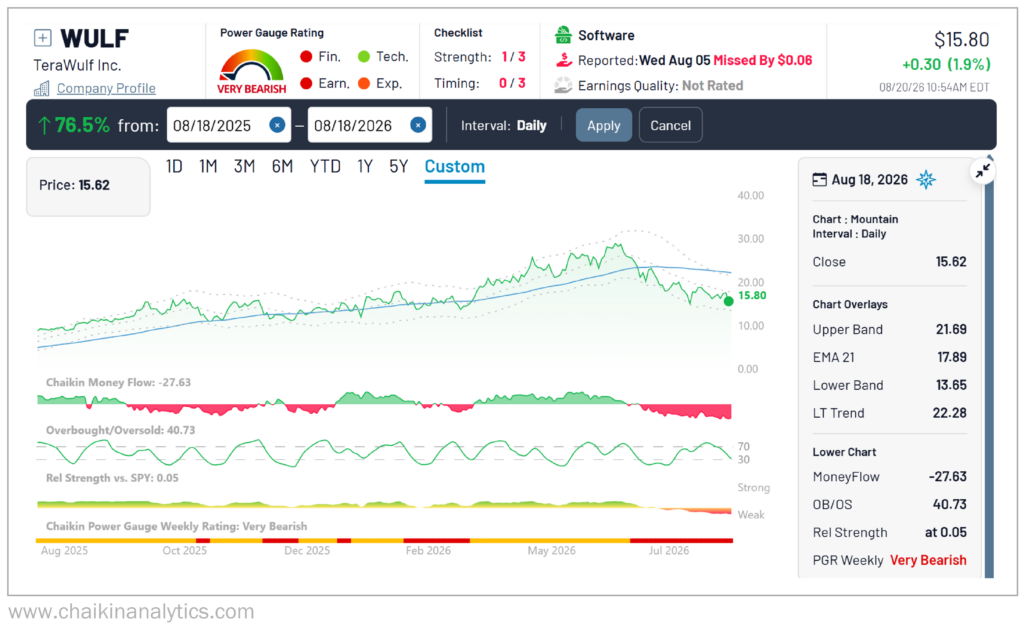
Task: Click the $15.80 current price
Action: (x=961, y=39)
